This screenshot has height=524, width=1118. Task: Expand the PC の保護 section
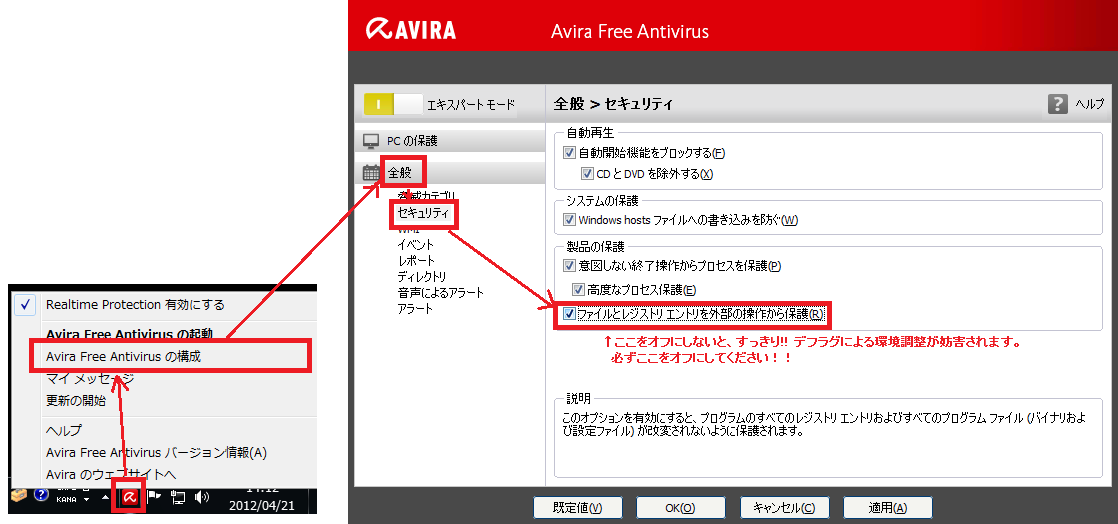point(450,141)
